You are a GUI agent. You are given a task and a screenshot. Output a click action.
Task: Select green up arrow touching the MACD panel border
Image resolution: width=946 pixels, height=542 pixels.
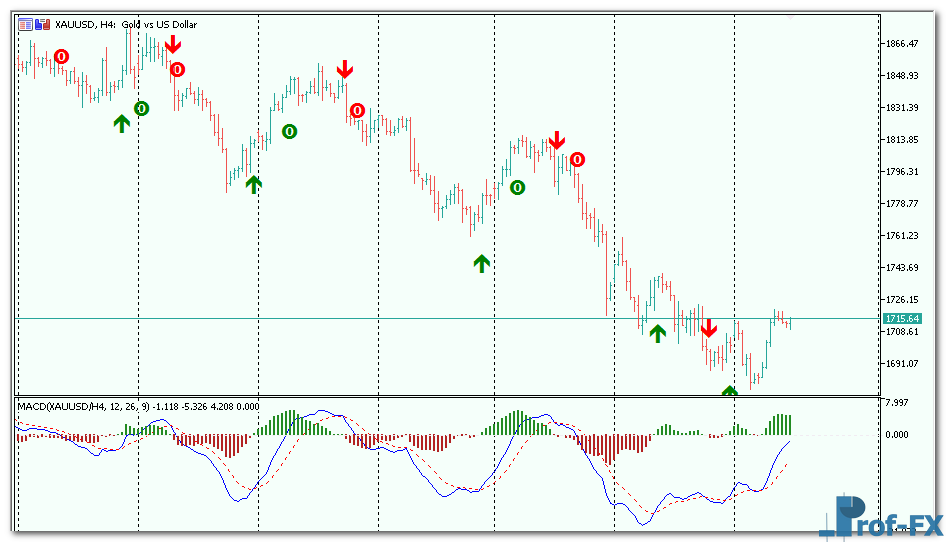[x=730, y=392]
